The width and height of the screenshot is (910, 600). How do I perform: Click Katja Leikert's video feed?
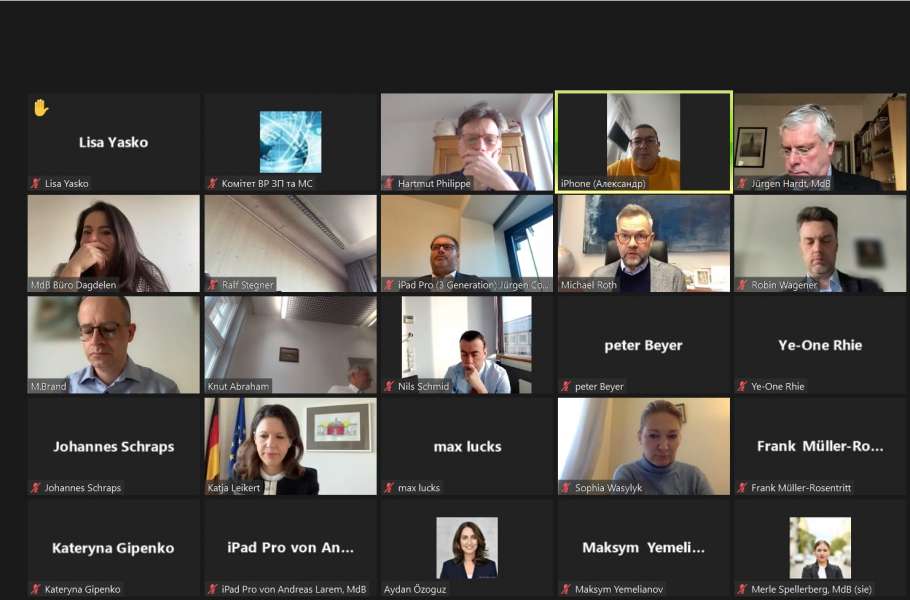coord(290,446)
